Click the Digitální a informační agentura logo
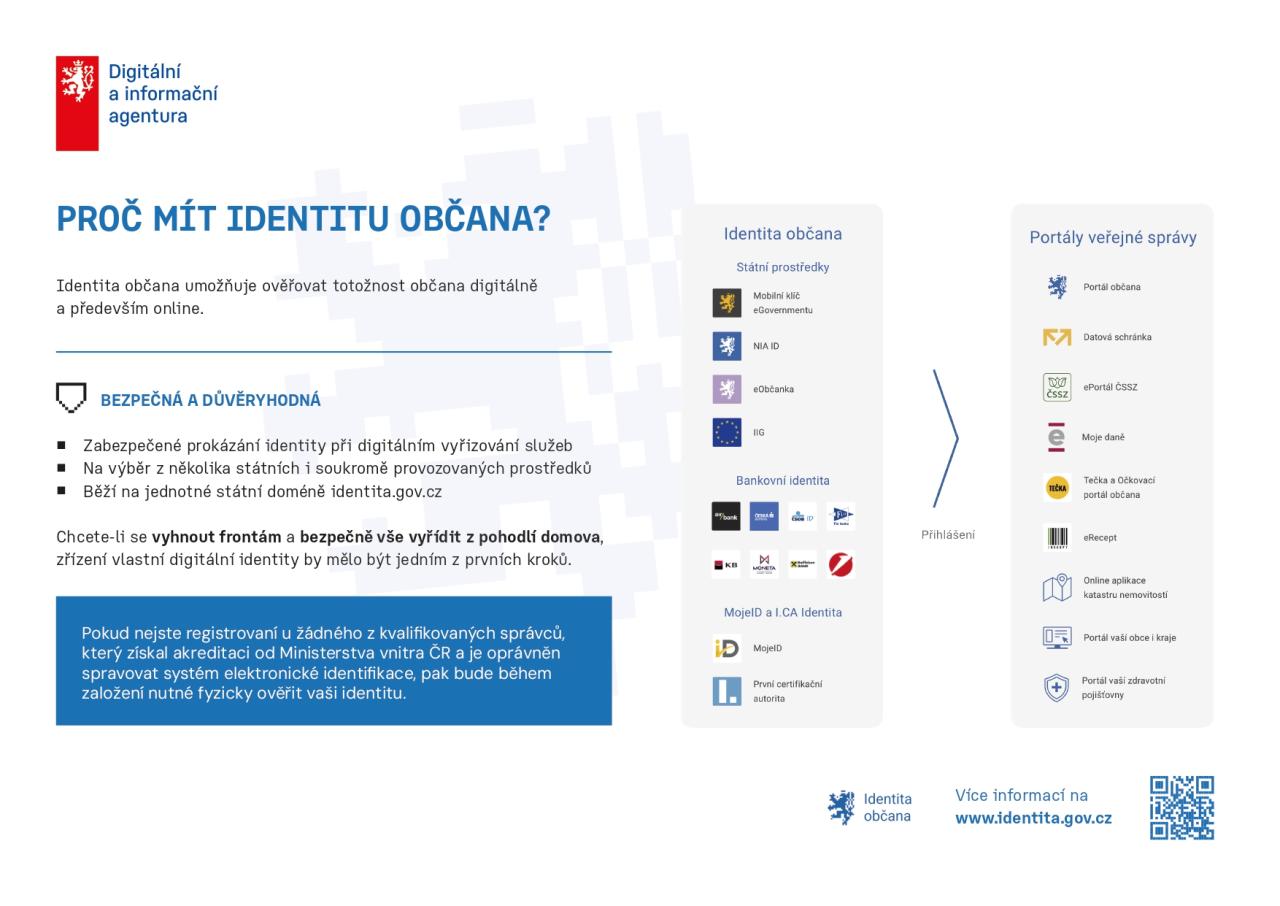1280x906 pixels. tap(137, 103)
